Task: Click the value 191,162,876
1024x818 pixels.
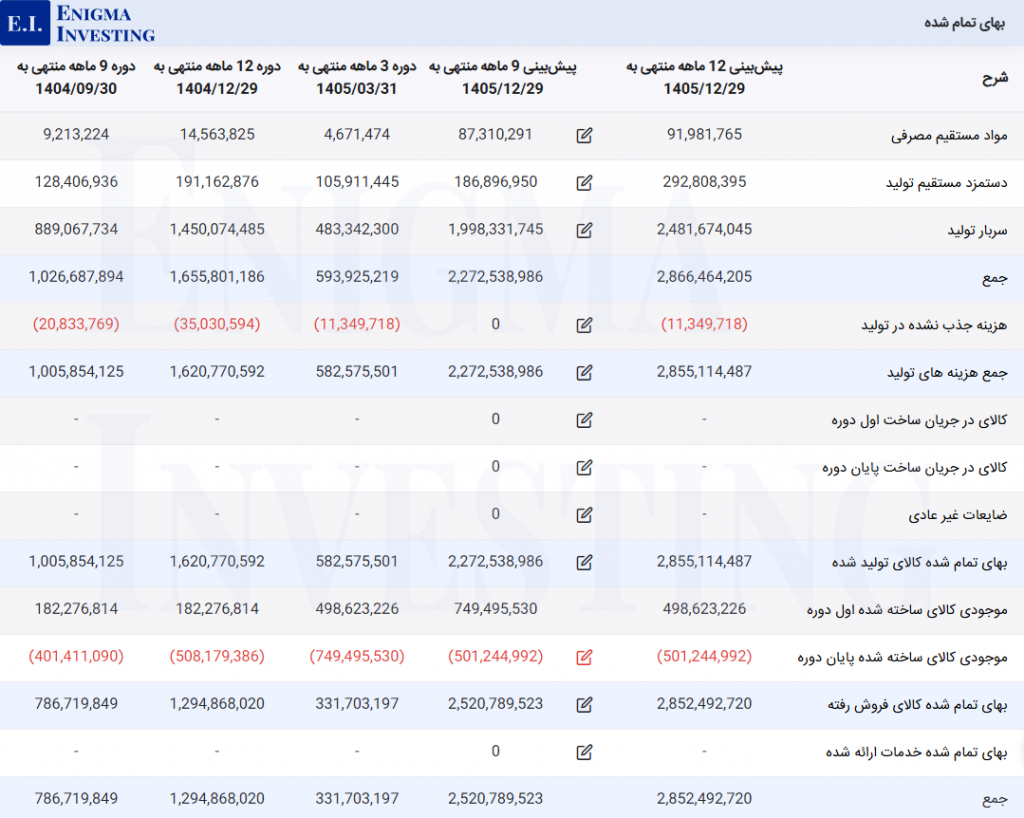Action: pyautogui.click(x=217, y=182)
